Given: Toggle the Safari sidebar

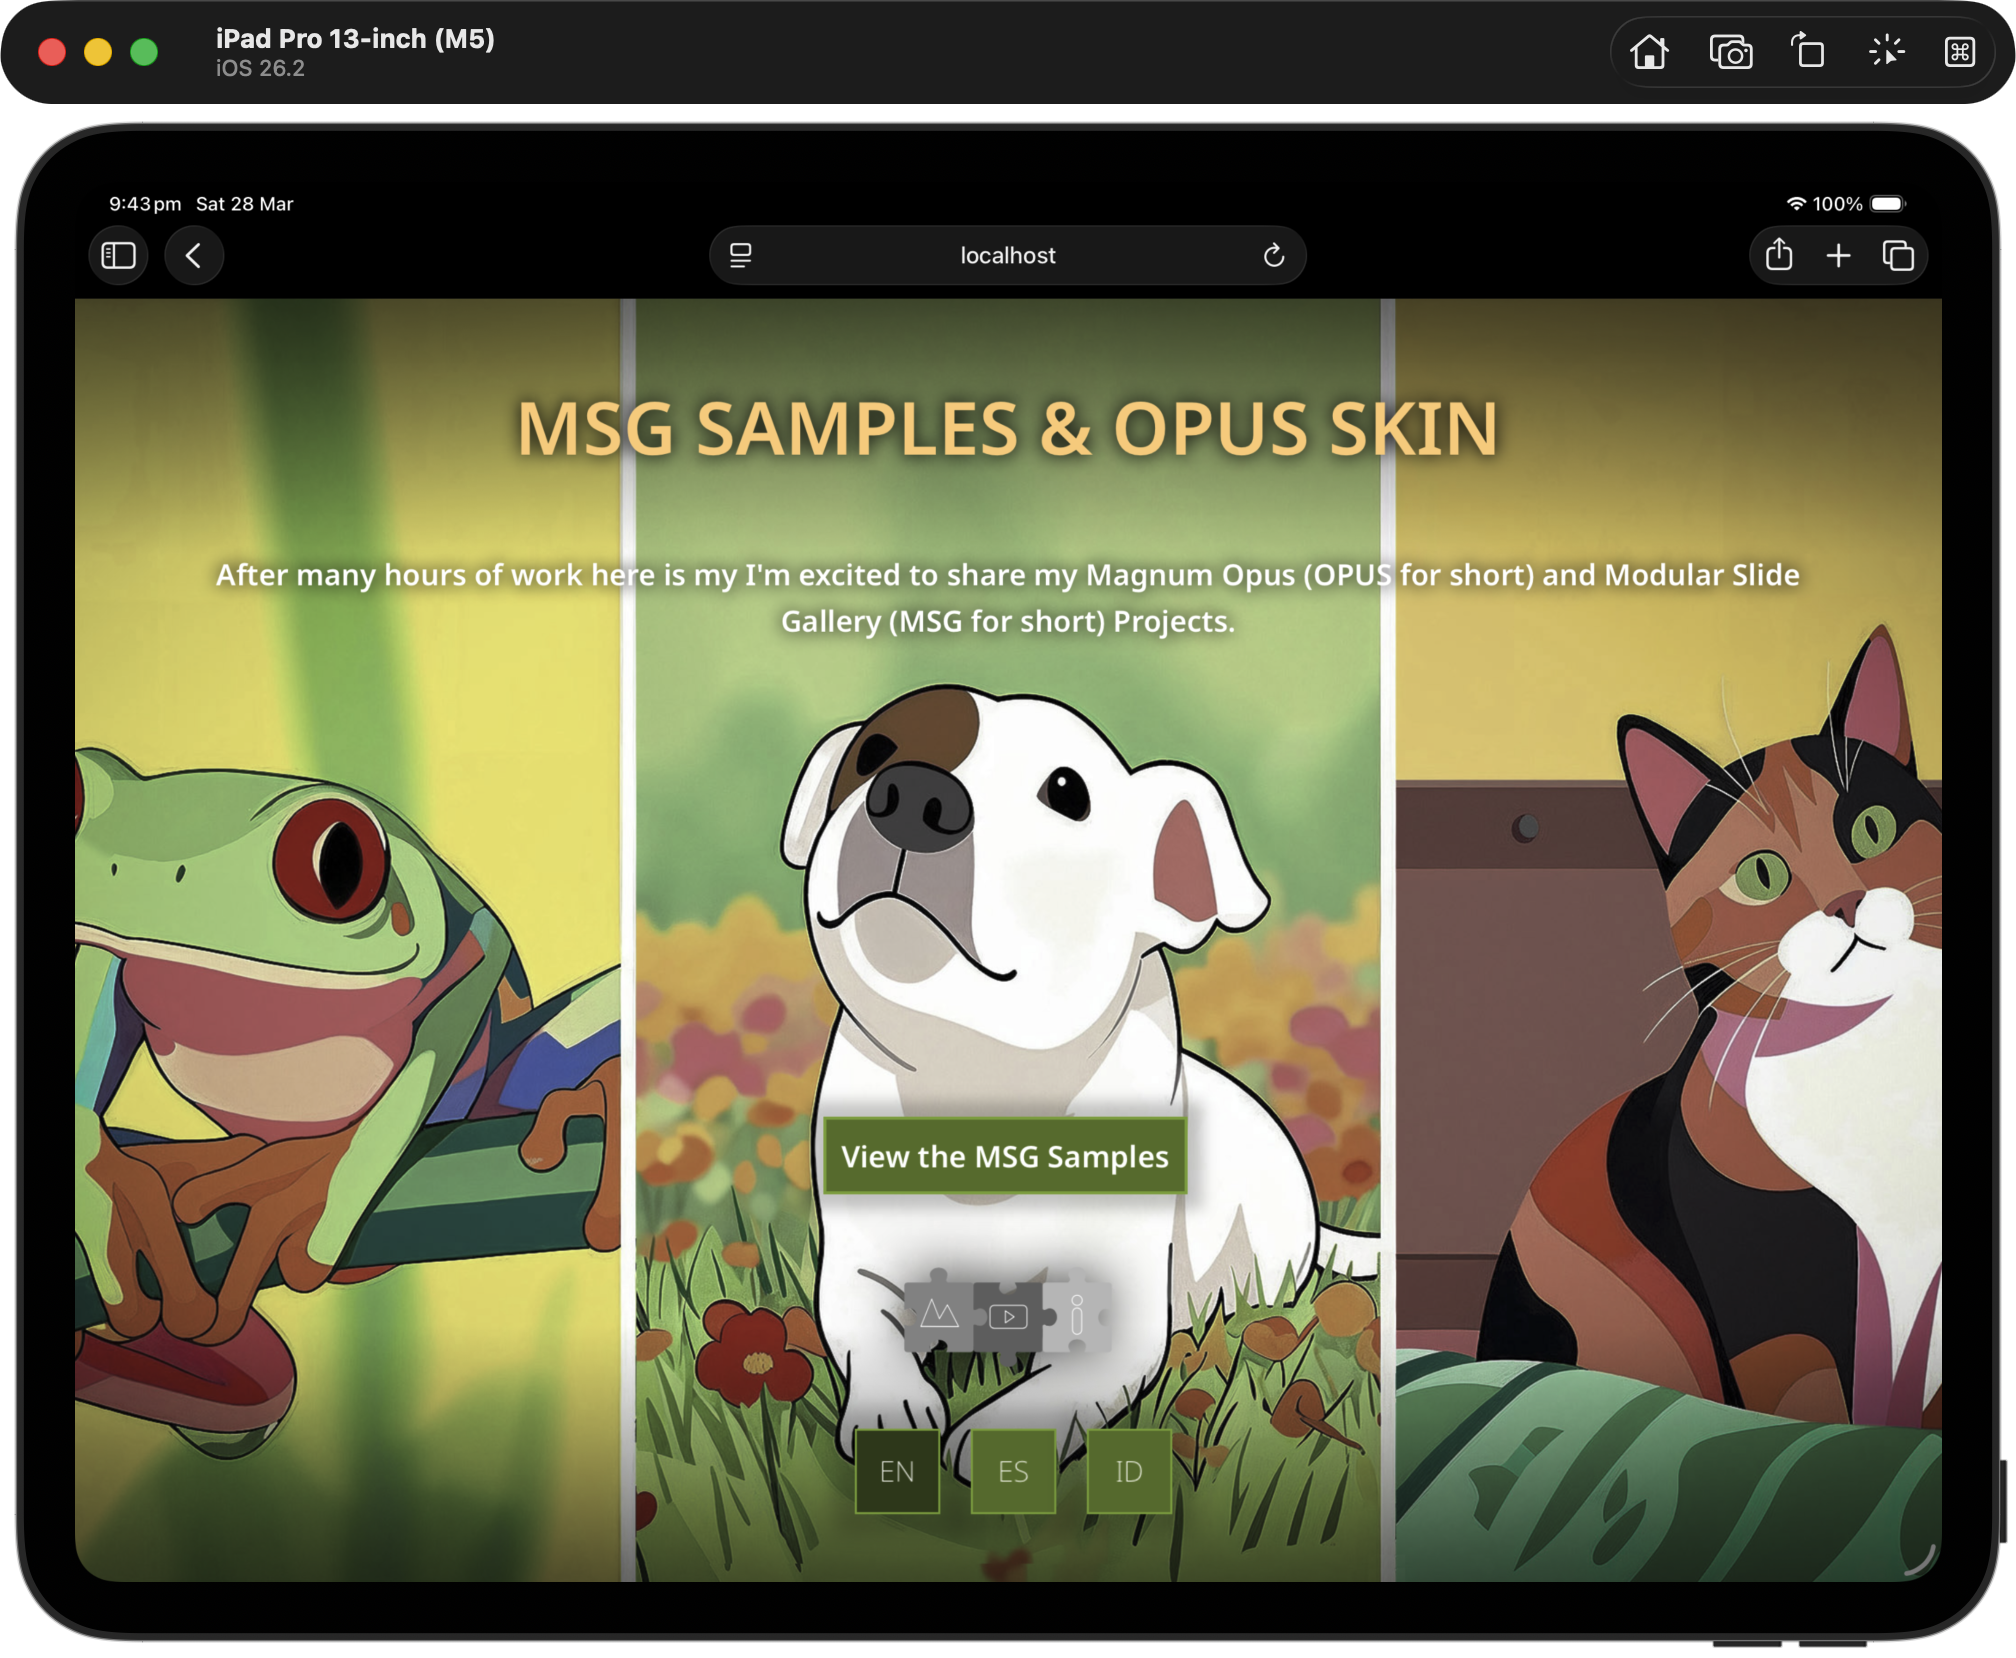Looking at the screenshot, I should coord(119,256).
